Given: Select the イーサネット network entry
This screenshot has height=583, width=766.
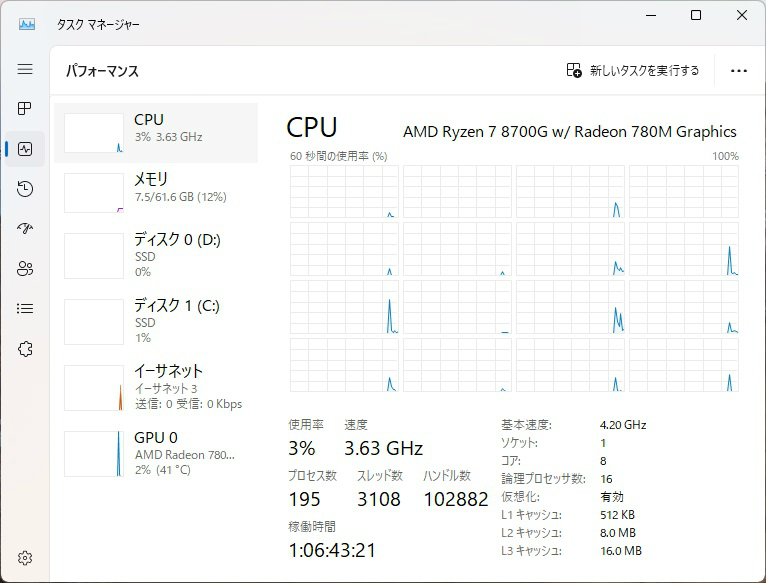Looking at the screenshot, I should 155,386.
